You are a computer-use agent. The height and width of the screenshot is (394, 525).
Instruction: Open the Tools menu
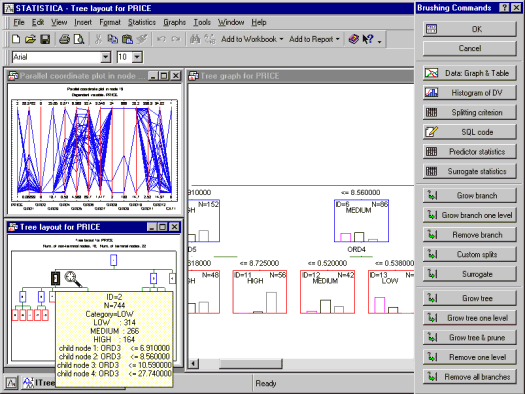[202, 22]
